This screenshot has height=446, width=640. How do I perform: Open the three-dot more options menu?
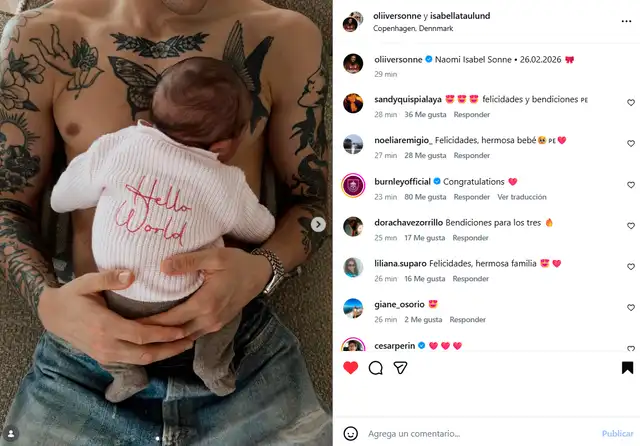pos(626,21)
